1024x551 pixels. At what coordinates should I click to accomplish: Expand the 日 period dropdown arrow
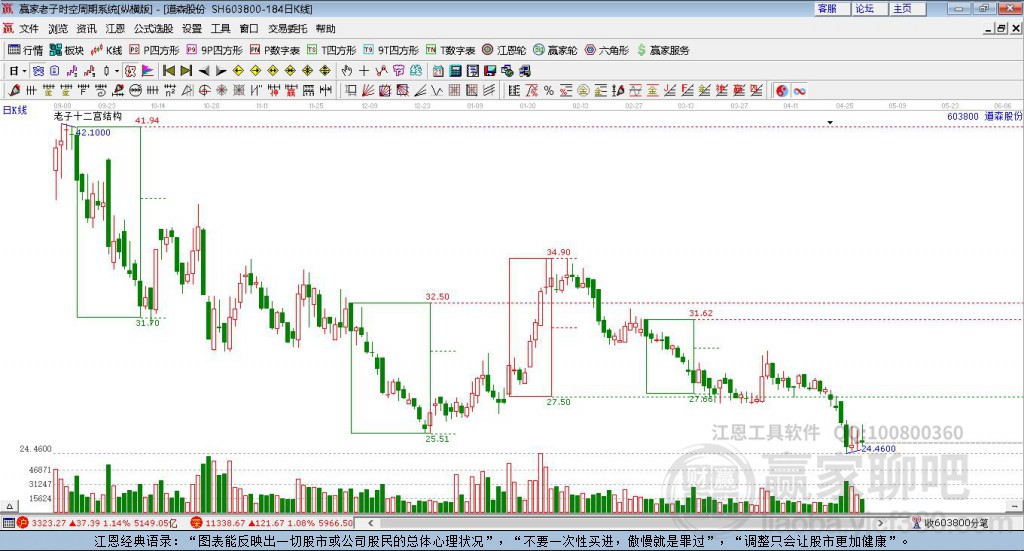24,71
